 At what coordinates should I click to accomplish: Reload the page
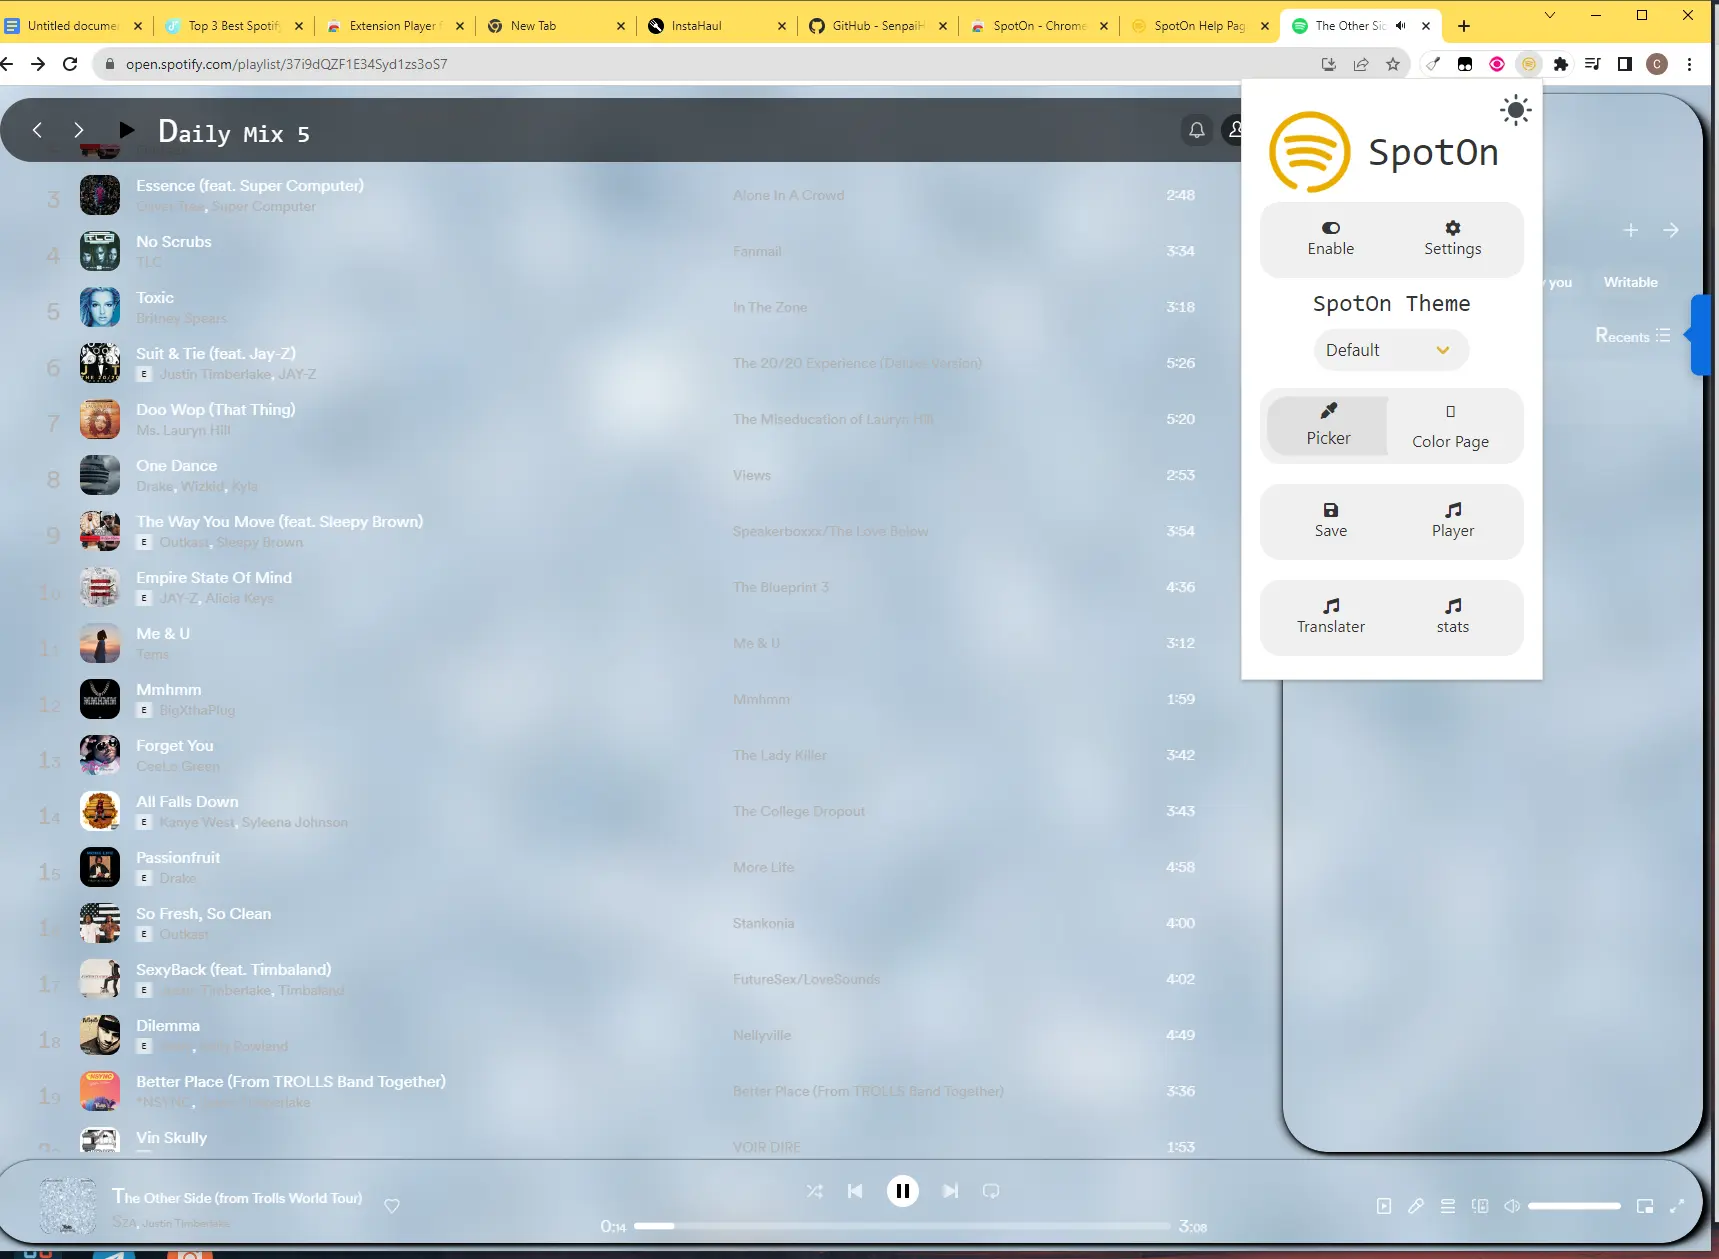(70, 64)
